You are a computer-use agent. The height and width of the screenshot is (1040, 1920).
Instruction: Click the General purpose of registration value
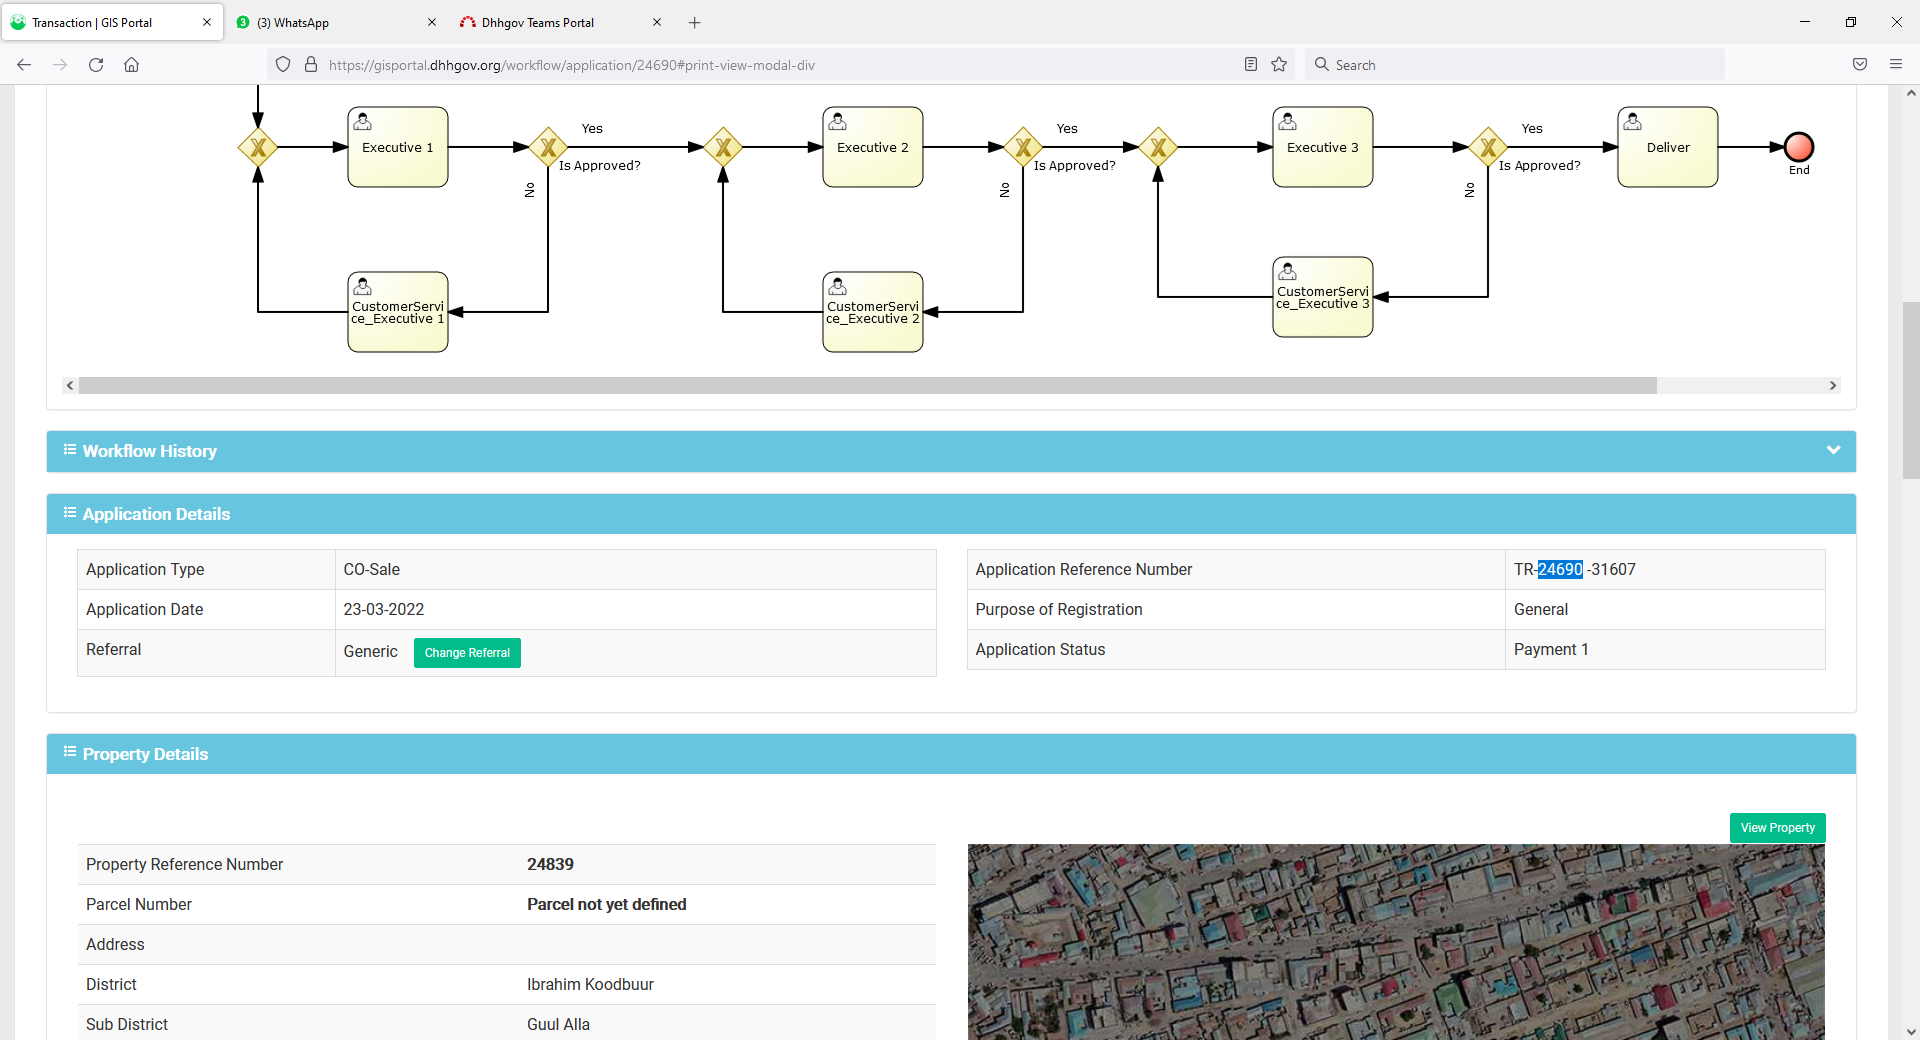tap(1541, 609)
